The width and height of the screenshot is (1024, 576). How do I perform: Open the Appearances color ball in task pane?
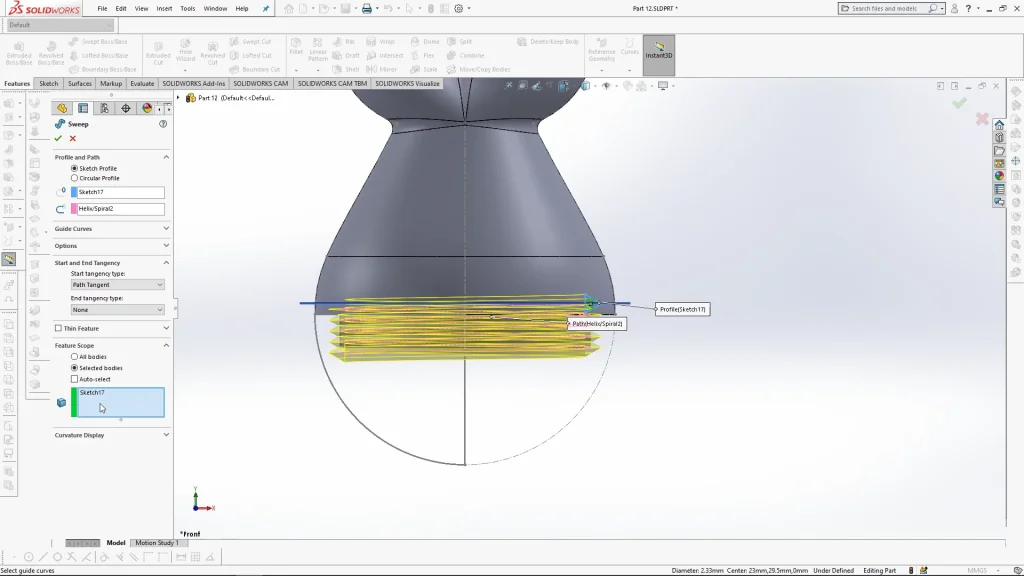(x=998, y=176)
